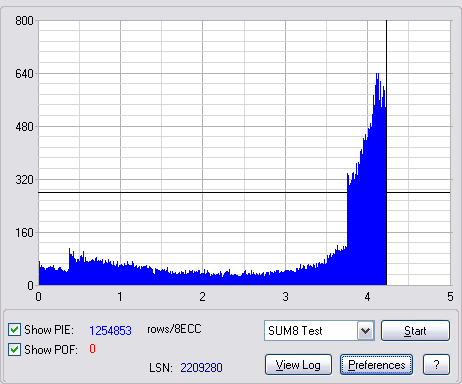Uncheck the Show POF checkbox
Screen dimensions: 462x384
click(14, 350)
